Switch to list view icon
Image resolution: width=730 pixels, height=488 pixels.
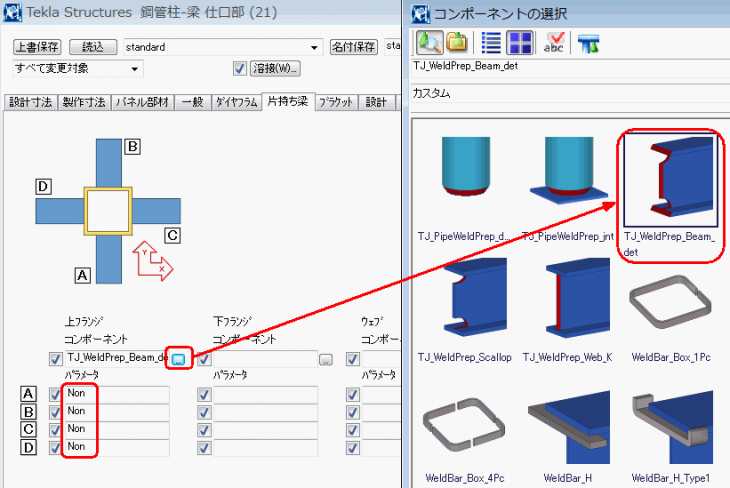tap(490, 43)
